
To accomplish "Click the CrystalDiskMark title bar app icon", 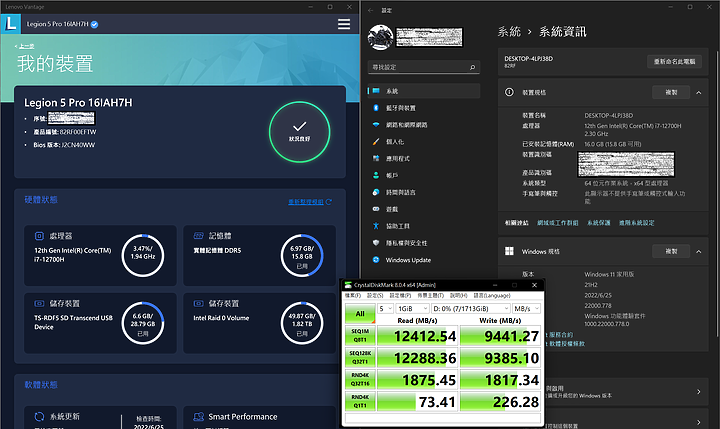I will (x=349, y=285).
